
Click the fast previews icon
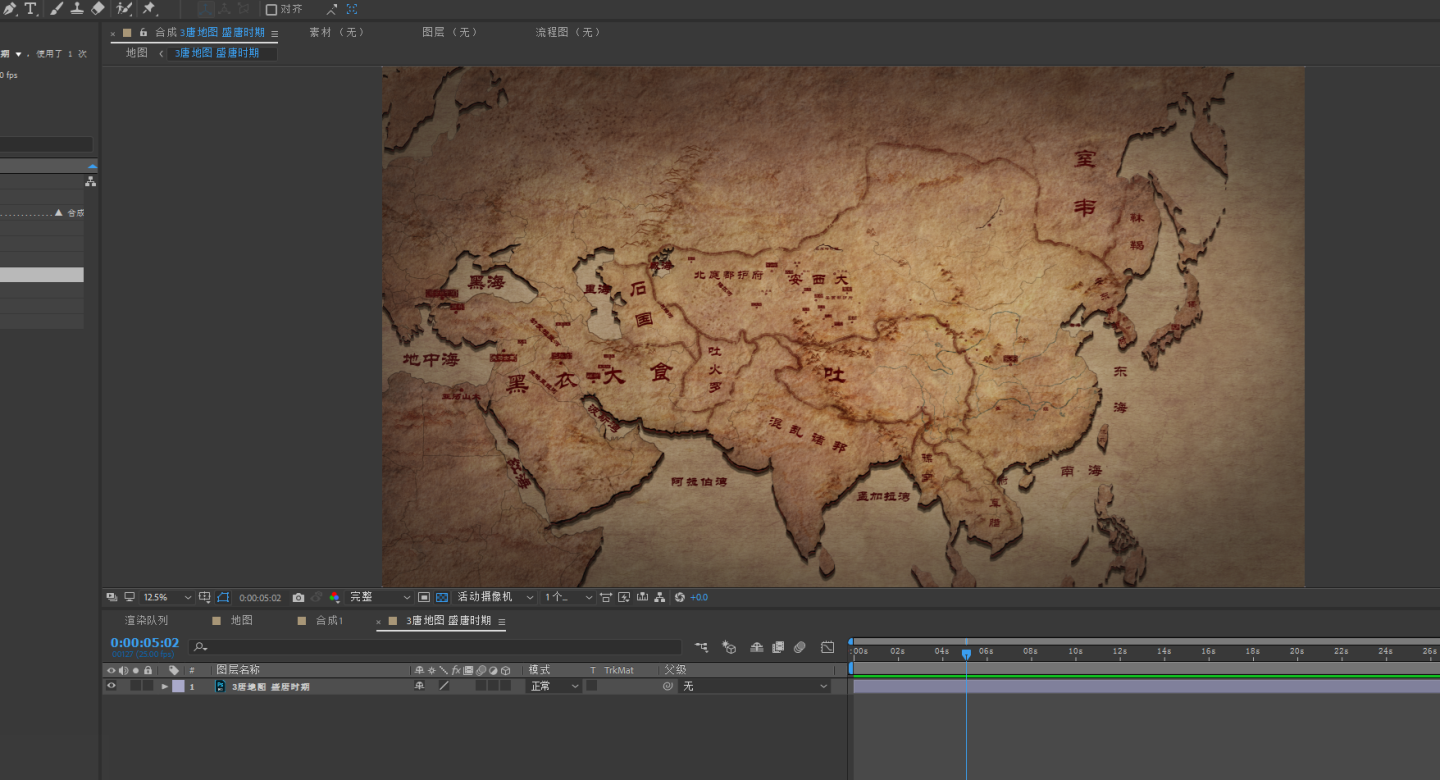pos(624,597)
